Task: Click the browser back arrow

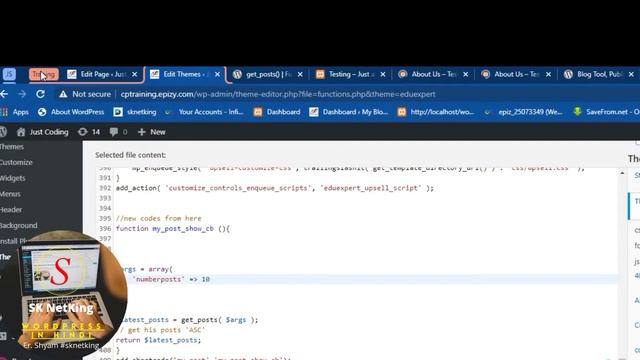Action: click(x=4, y=94)
